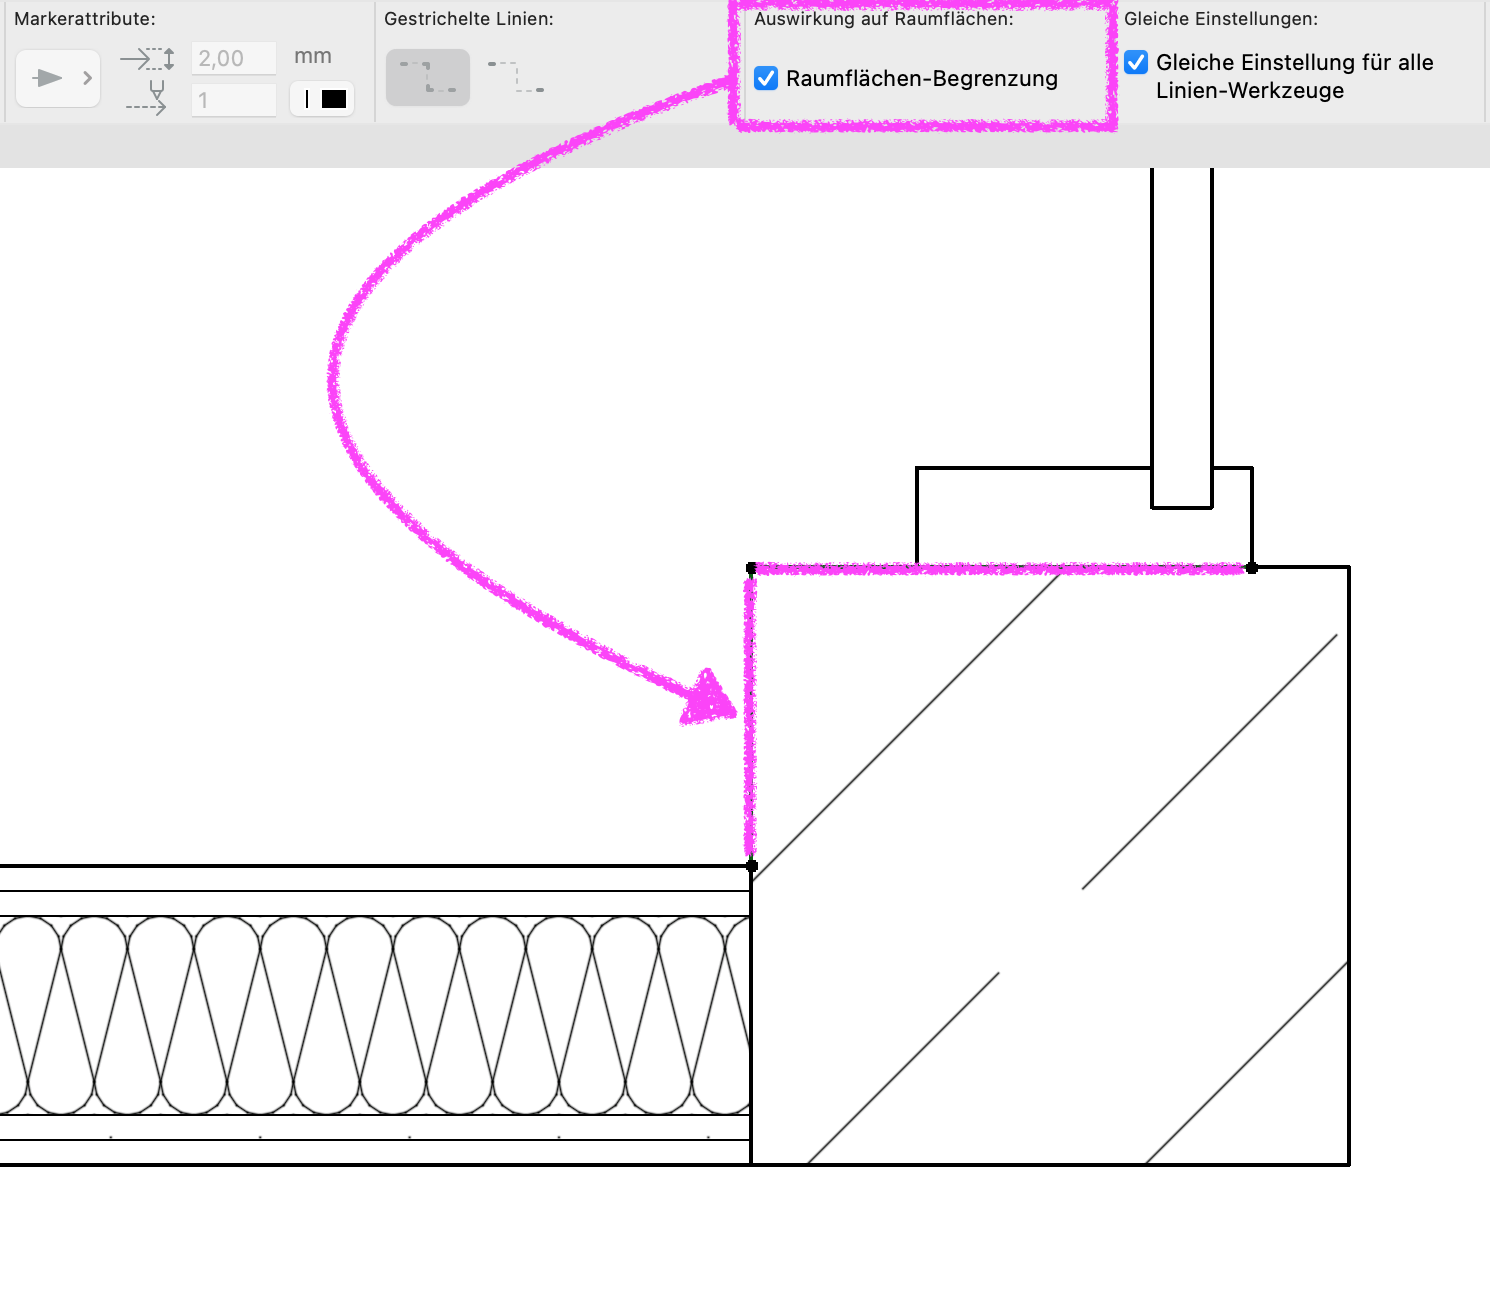Image resolution: width=1490 pixels, height=1296 pixels.
Task: Click the mm unit label
Action: [313, 57]
